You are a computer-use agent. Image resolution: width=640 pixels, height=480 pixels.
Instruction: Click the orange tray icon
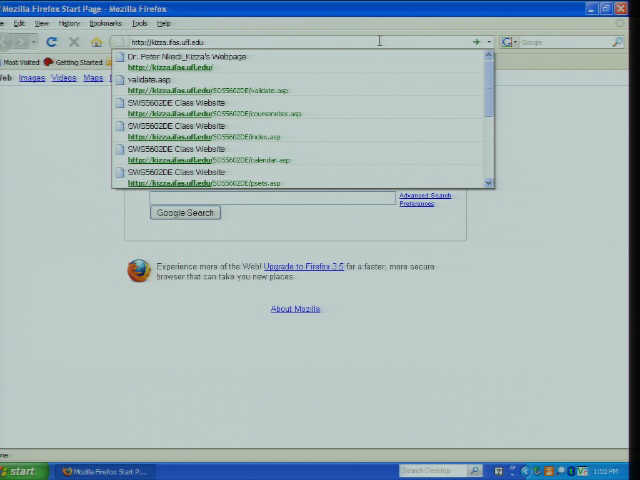click(x=549, y=471)
